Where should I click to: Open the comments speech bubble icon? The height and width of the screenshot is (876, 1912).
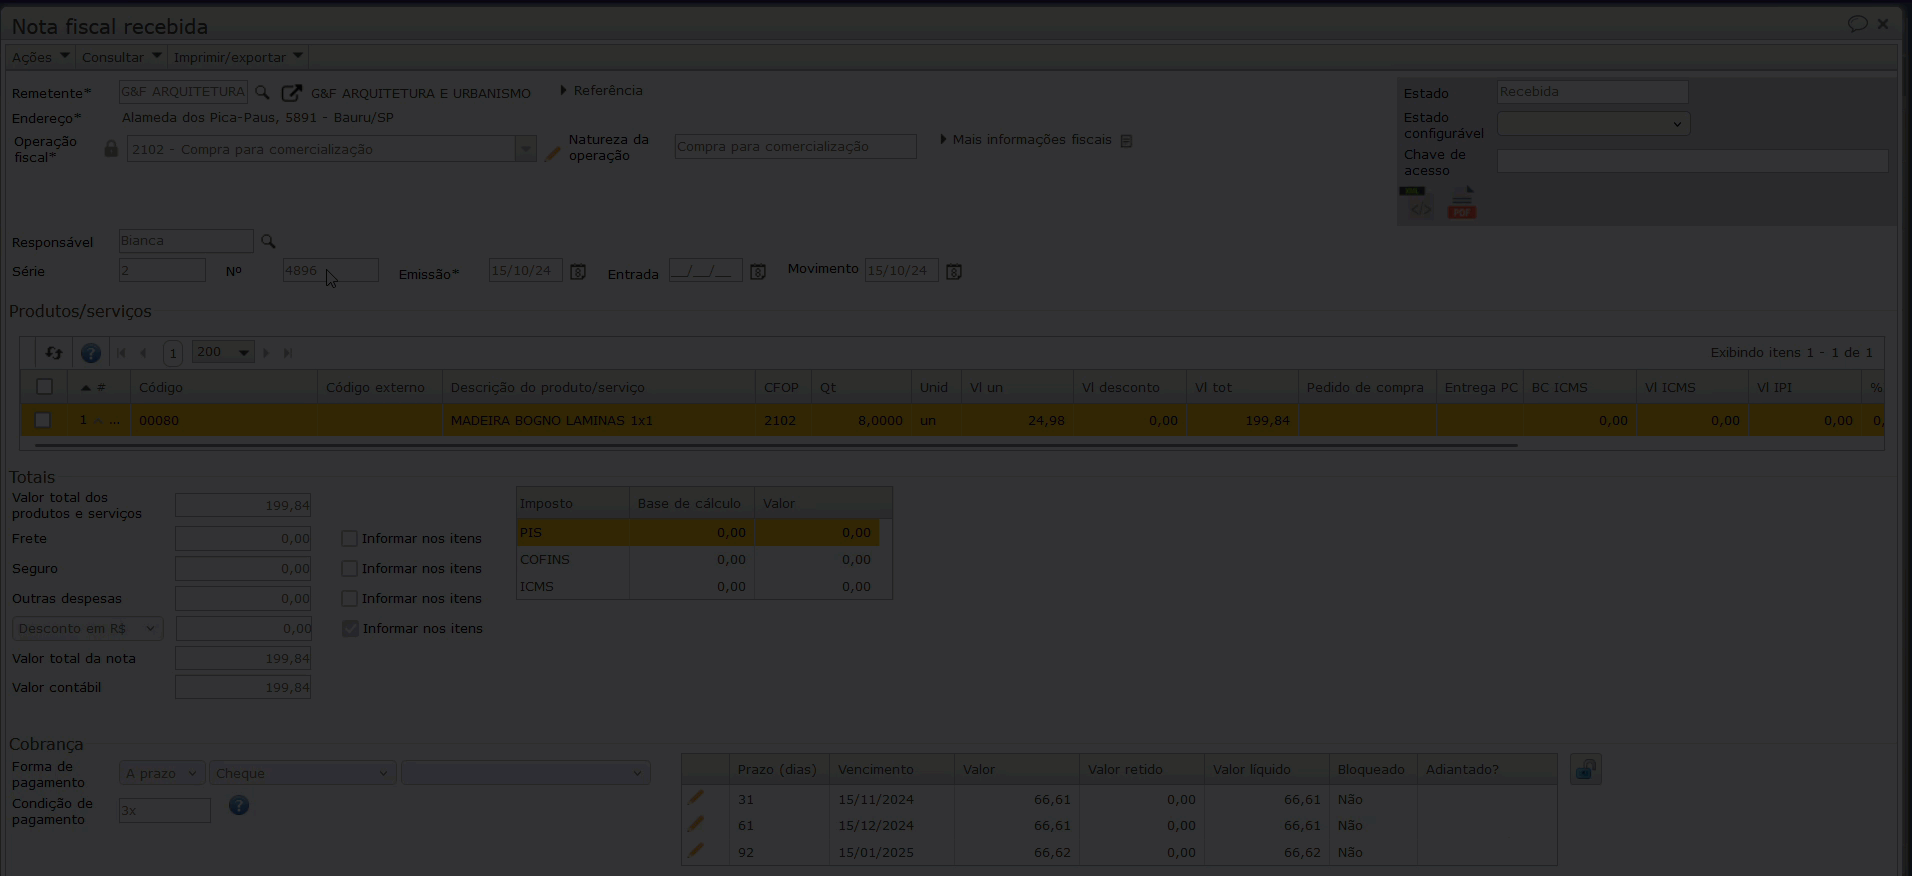tap(1857, 23)
